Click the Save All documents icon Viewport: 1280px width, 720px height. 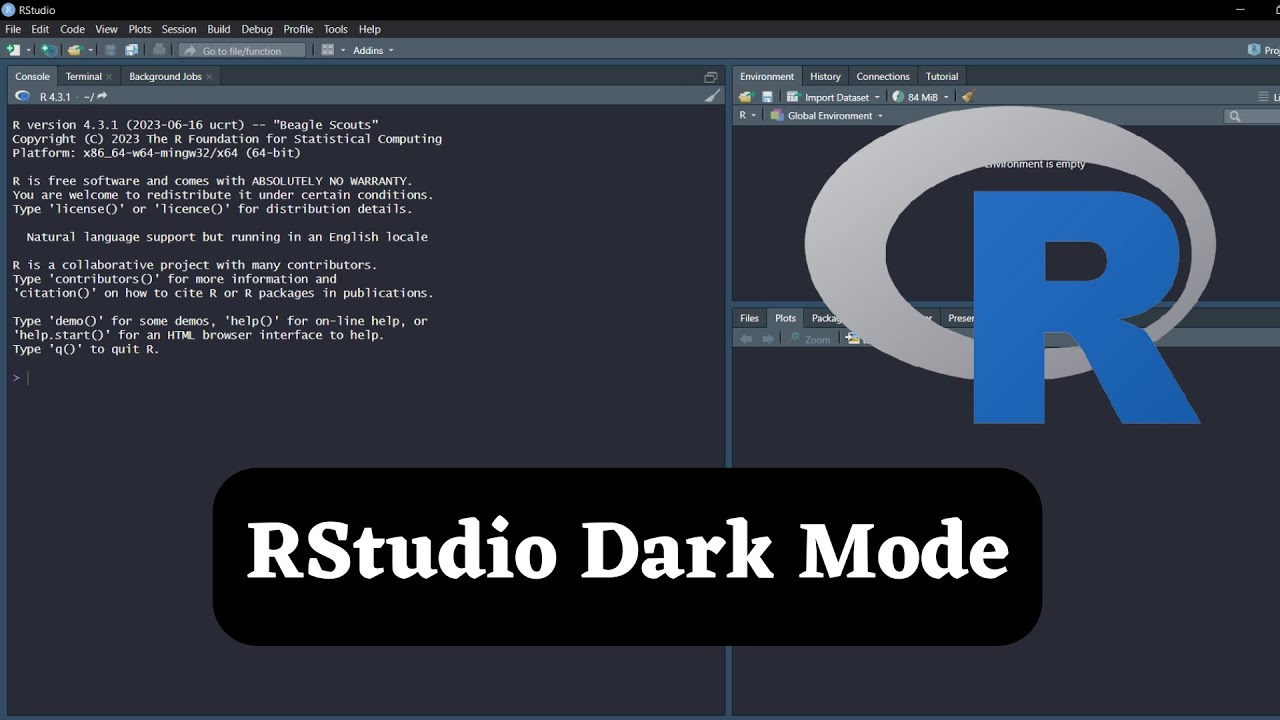pos(131,50)
